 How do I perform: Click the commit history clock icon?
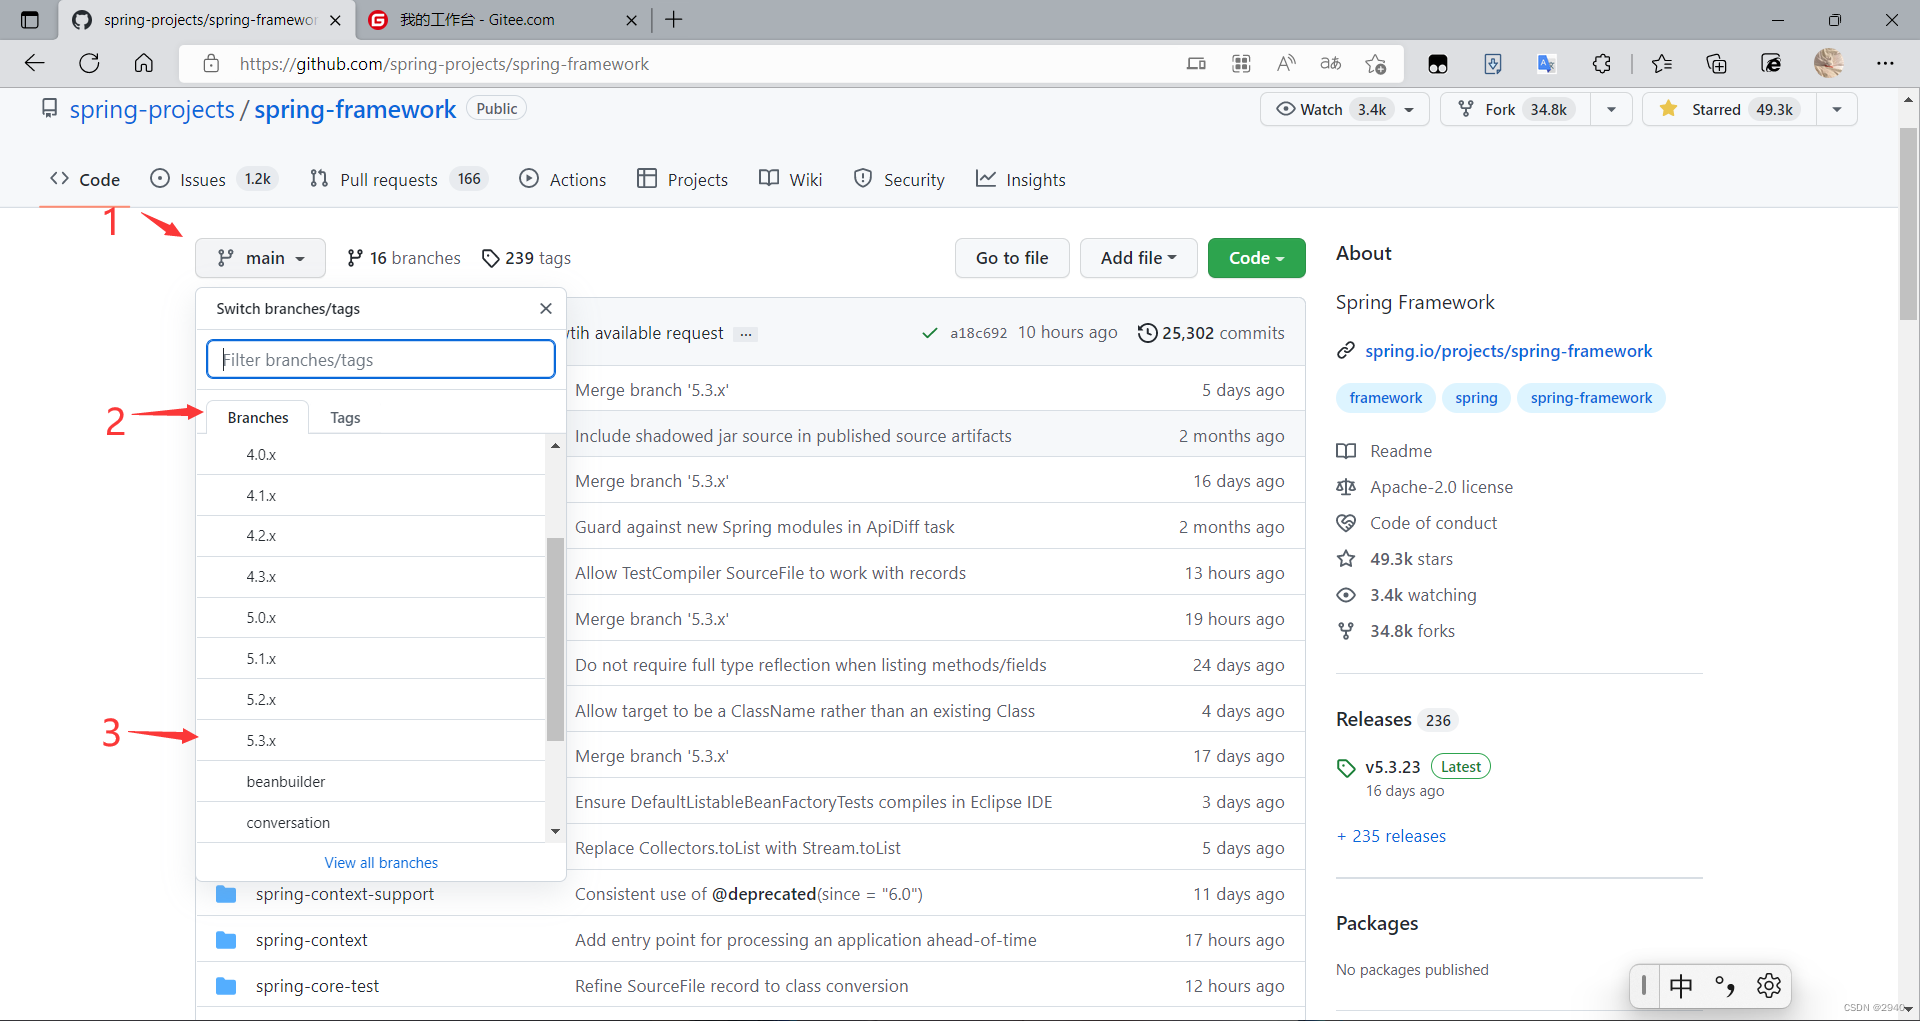pos(1147,333)
